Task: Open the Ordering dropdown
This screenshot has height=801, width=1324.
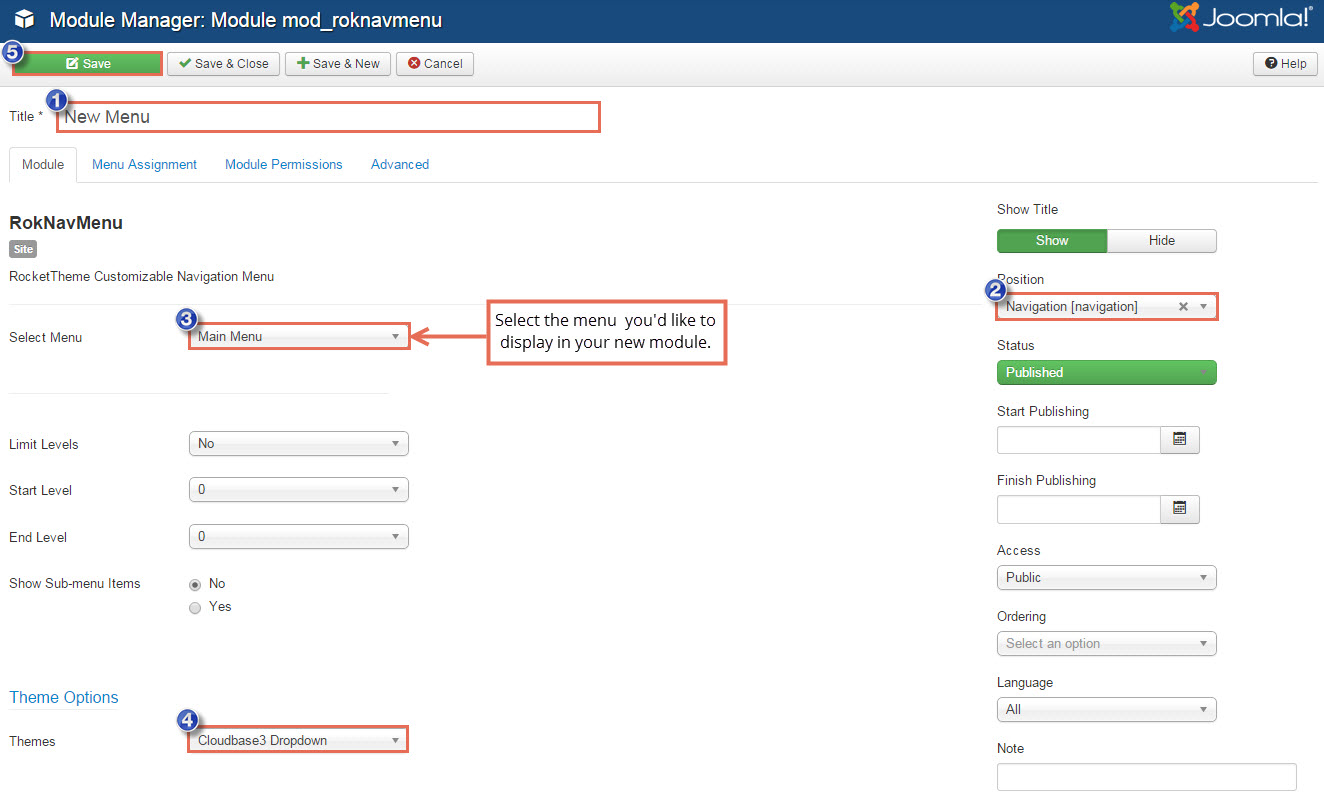Action: pyautogui.click(x=1107, y=644)
